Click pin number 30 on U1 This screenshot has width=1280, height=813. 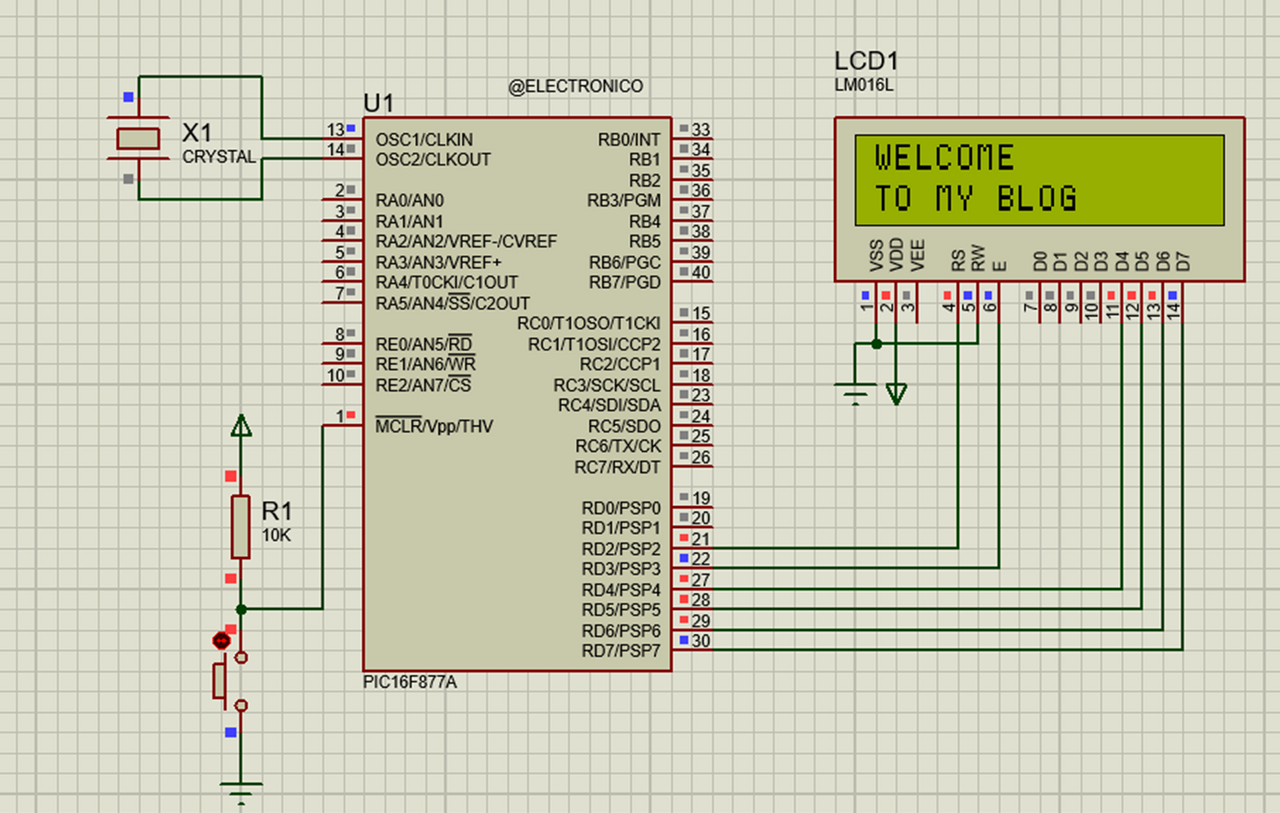pyautogui.click(x=701, y=642)
